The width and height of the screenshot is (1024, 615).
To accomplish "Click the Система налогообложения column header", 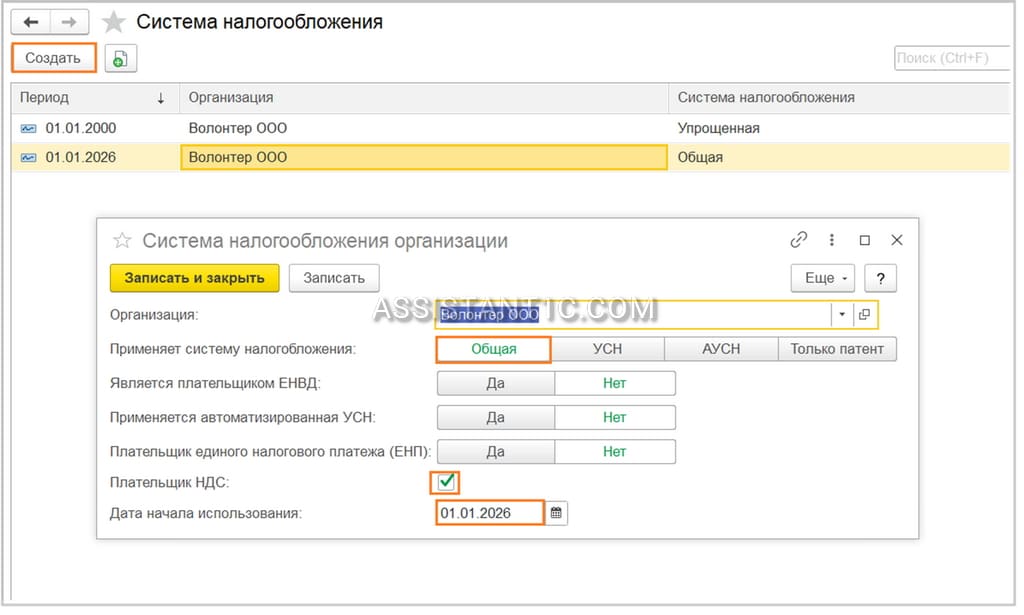I will pyautogui.click(x=839, y=98).
